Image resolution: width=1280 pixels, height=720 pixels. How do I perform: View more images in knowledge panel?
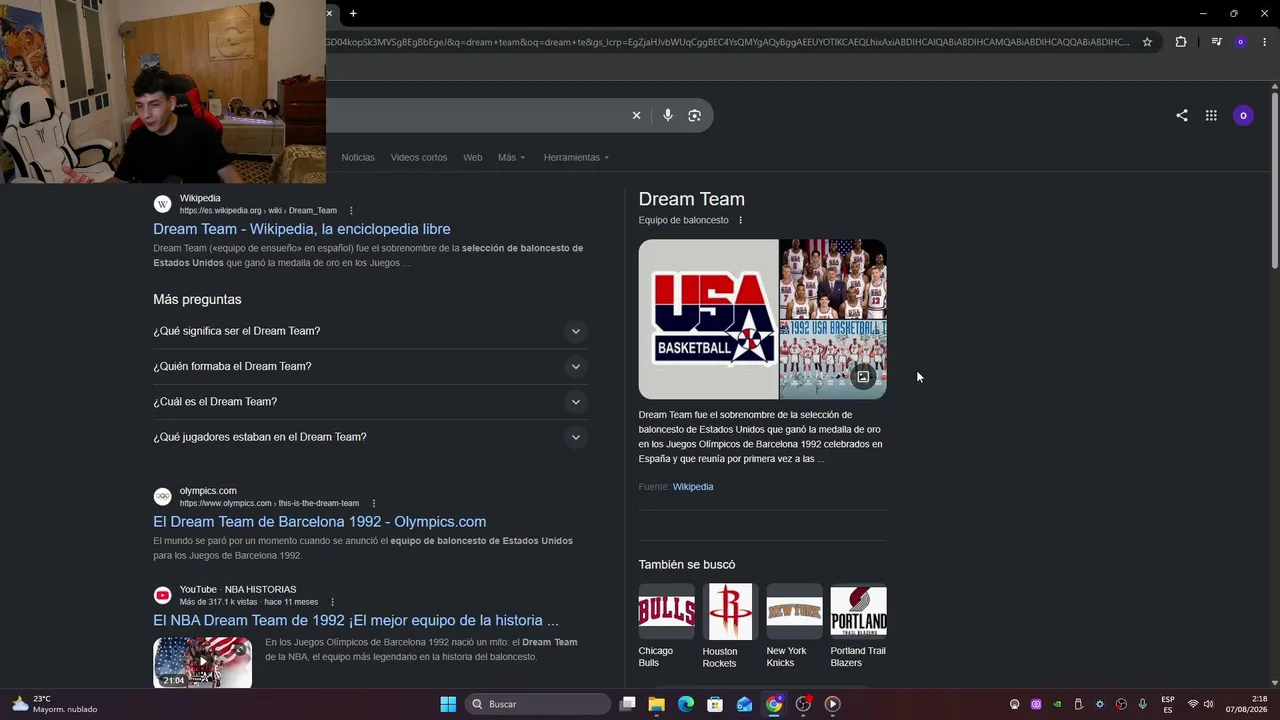coord(863,377)
